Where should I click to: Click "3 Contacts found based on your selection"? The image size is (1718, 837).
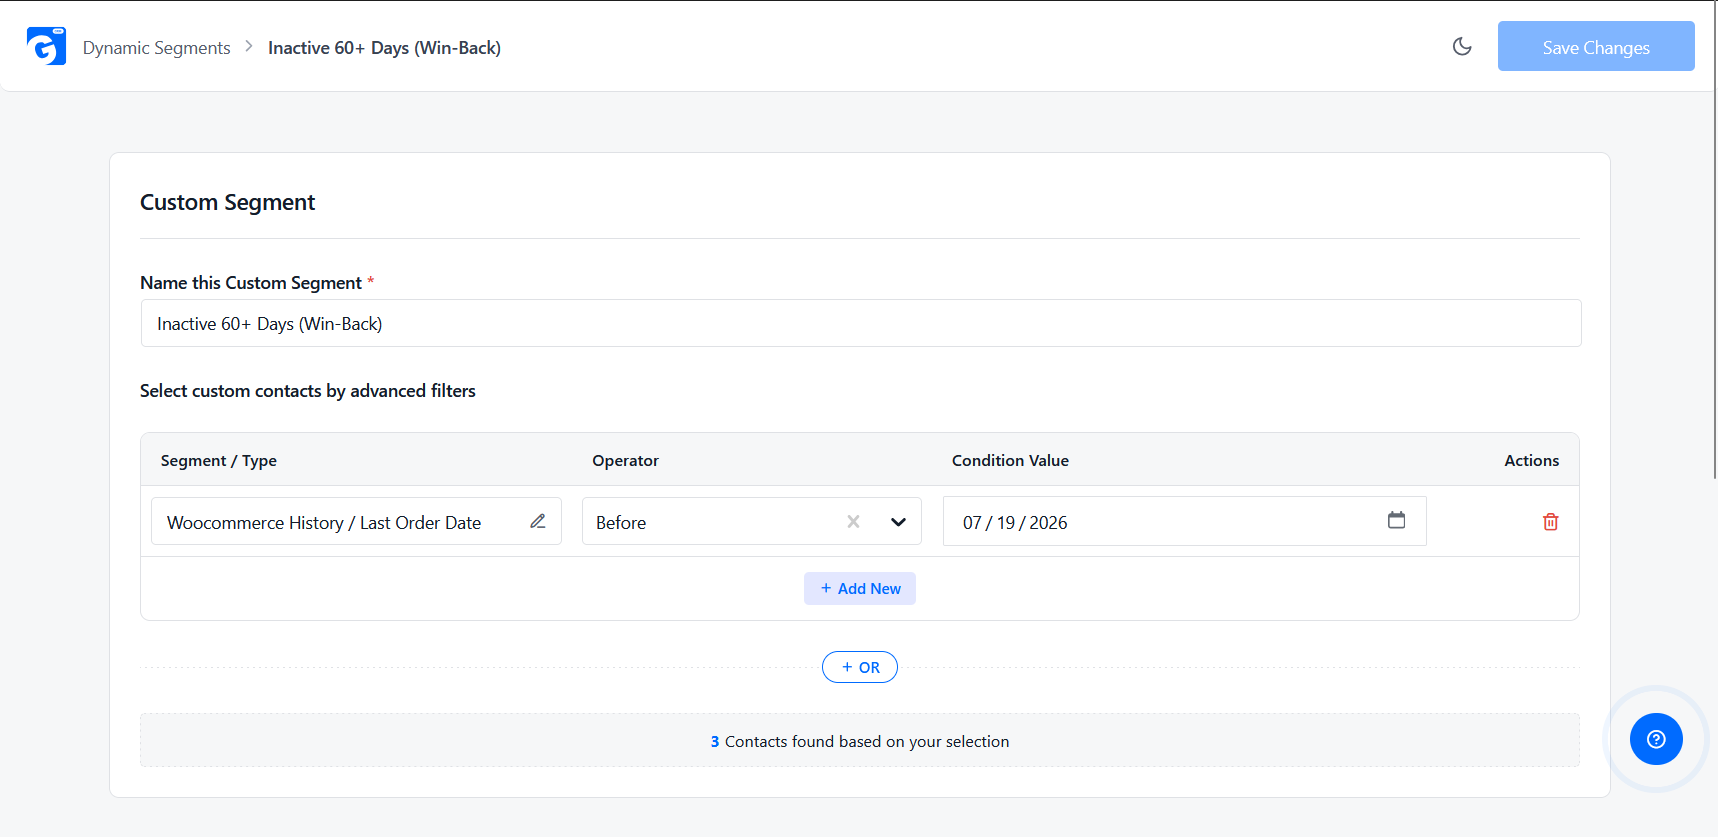[860, 741]
